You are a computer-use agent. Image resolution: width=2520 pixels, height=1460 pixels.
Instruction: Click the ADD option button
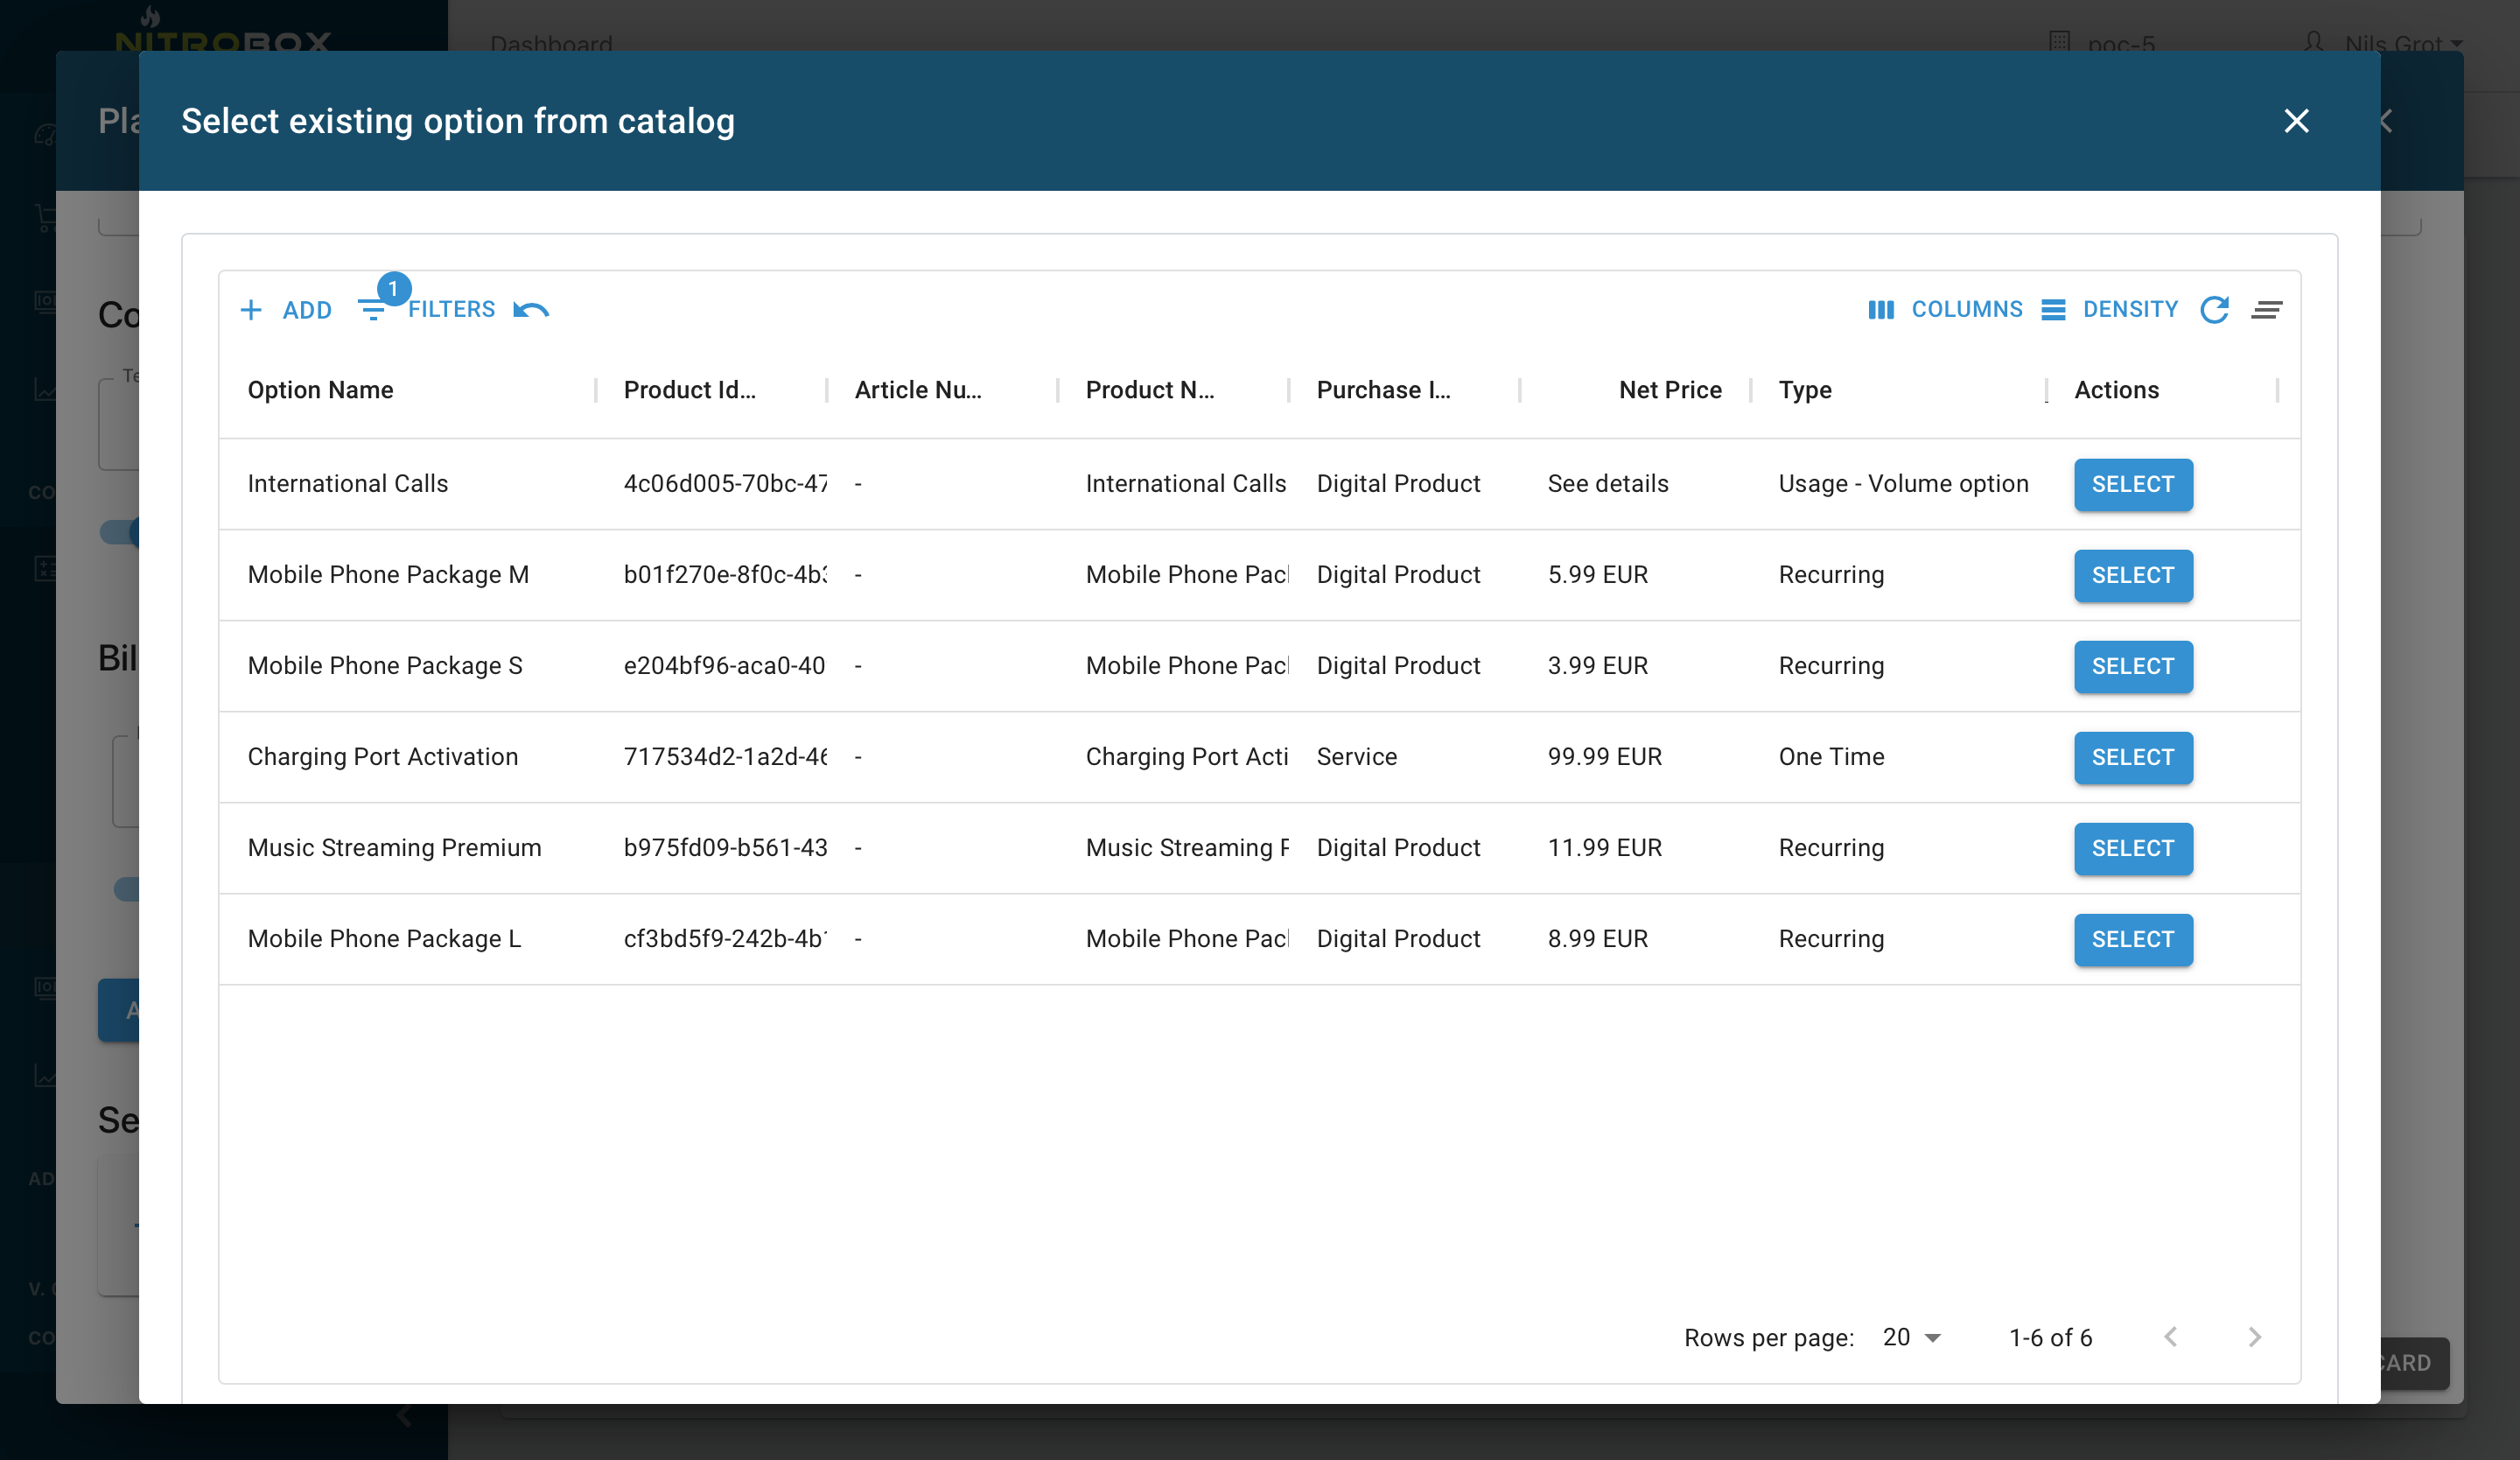click(286, 310)
